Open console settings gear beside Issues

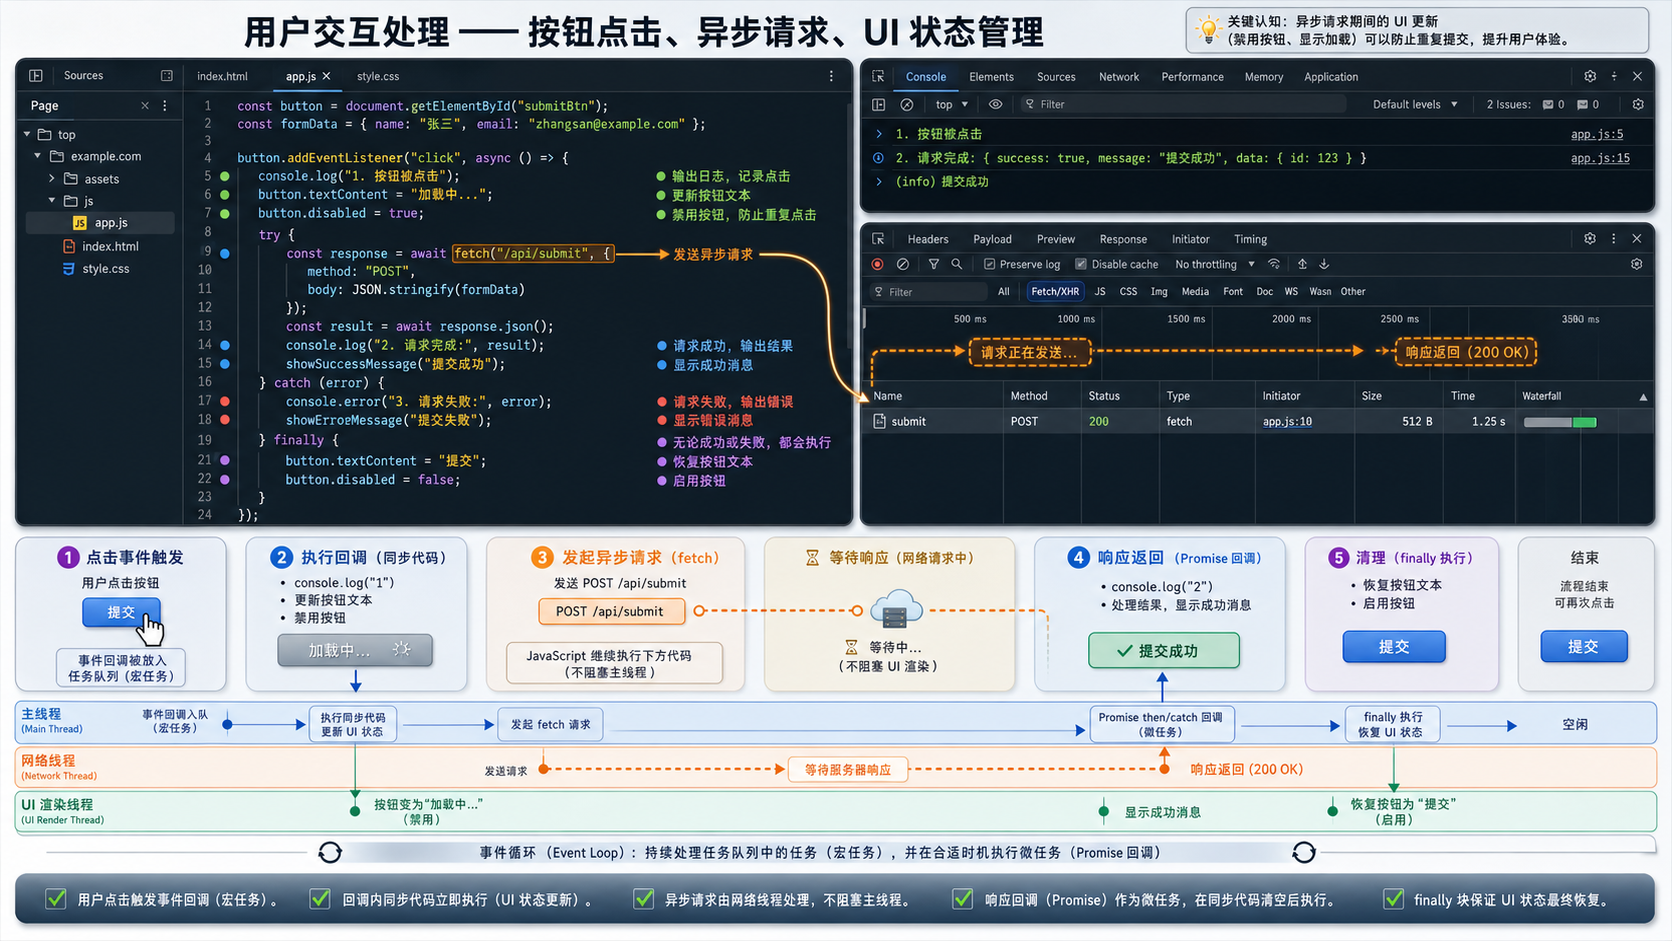[1638, 104]
